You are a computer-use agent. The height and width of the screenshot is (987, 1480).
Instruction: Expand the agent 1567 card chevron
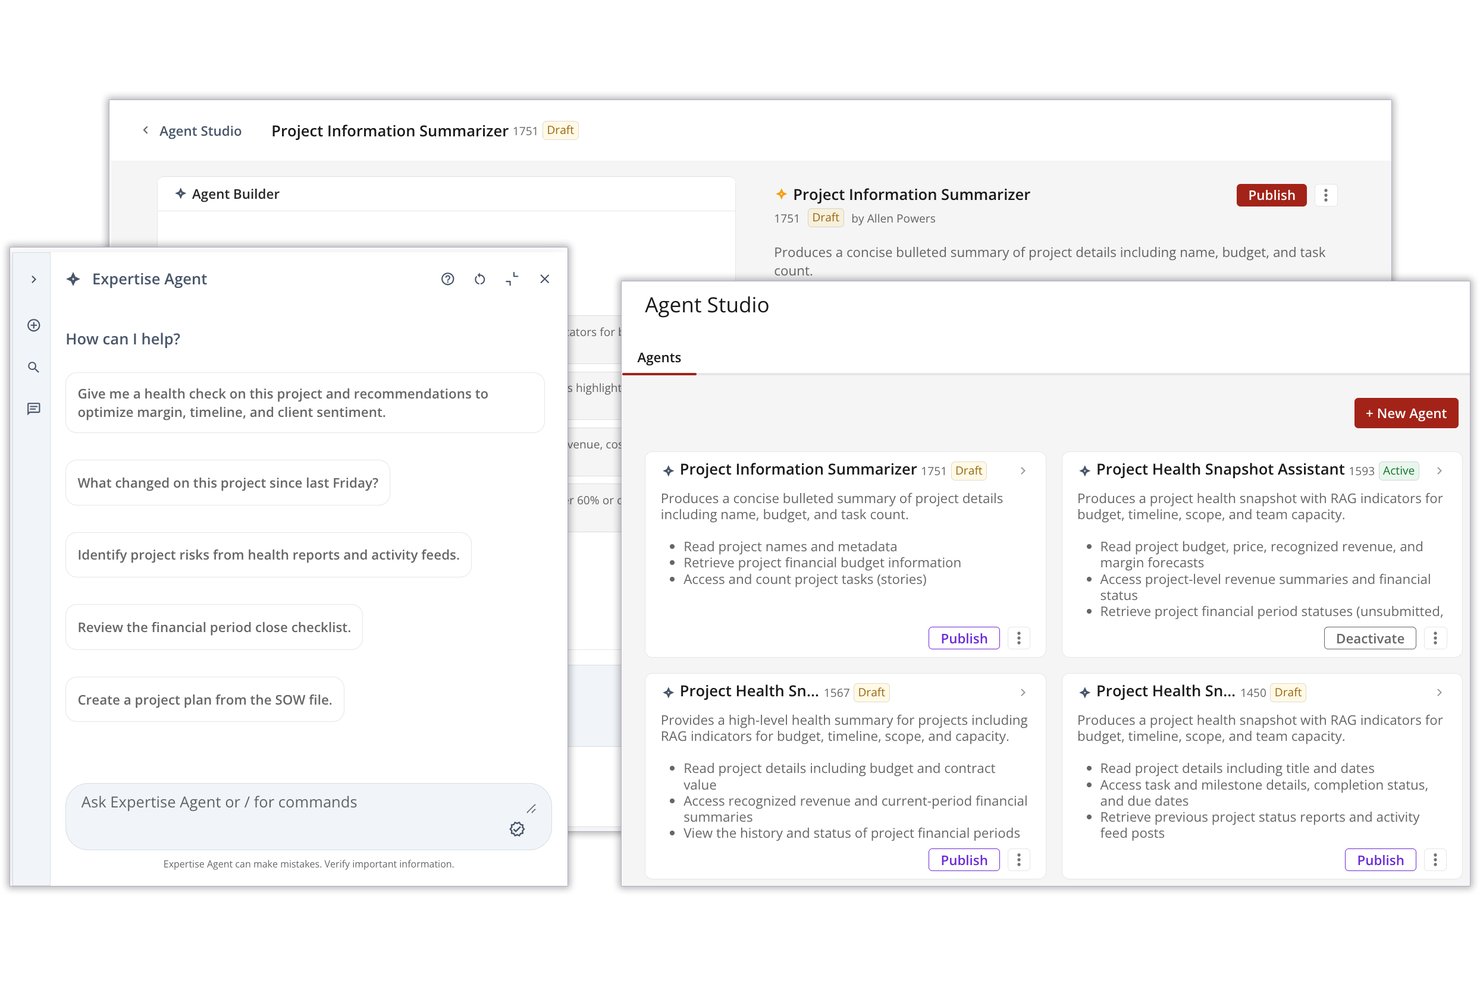coord(1023,693)
